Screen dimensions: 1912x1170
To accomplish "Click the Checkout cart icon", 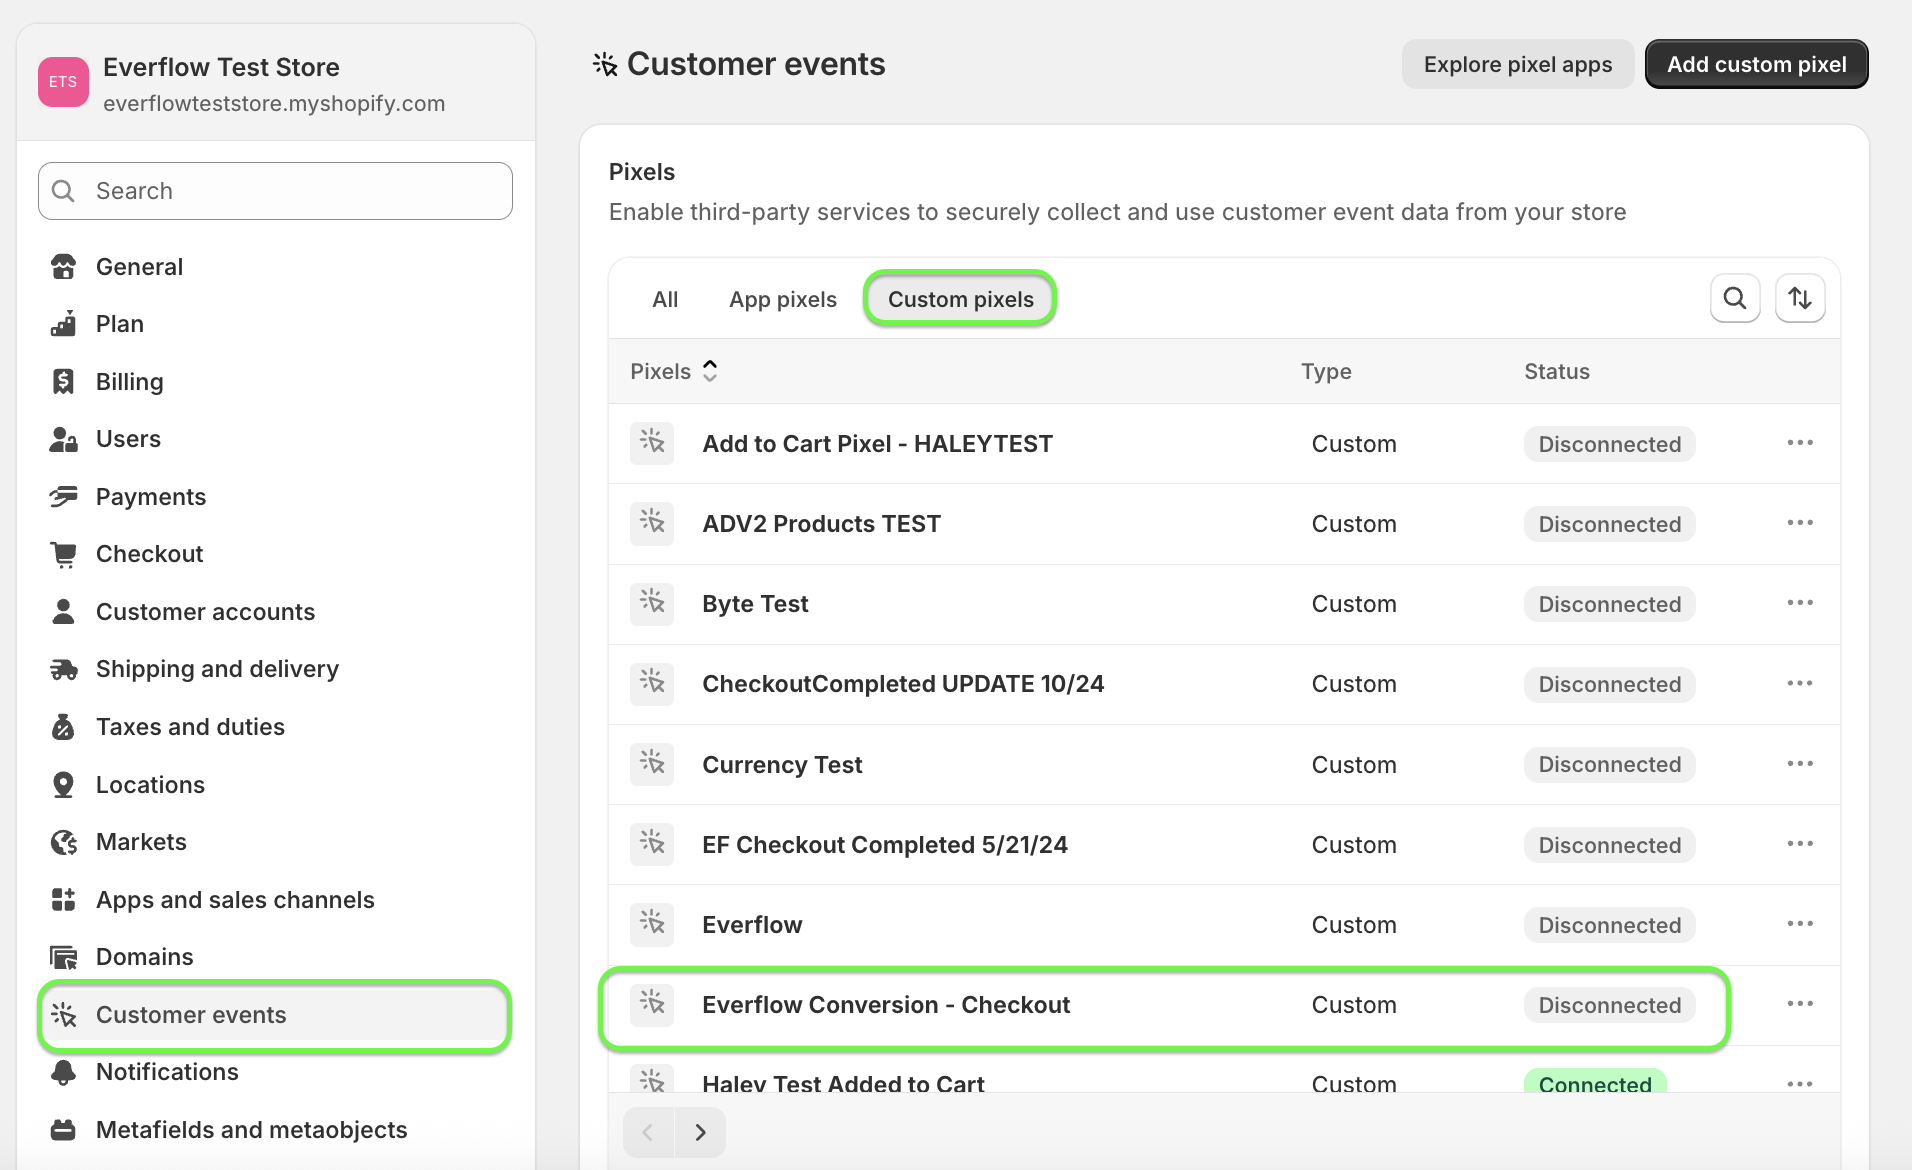I will [64, 554].
